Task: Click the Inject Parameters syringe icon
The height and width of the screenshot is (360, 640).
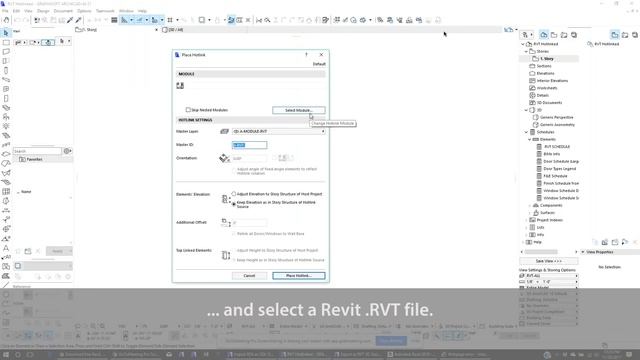Action: click(x=79, y=20)
